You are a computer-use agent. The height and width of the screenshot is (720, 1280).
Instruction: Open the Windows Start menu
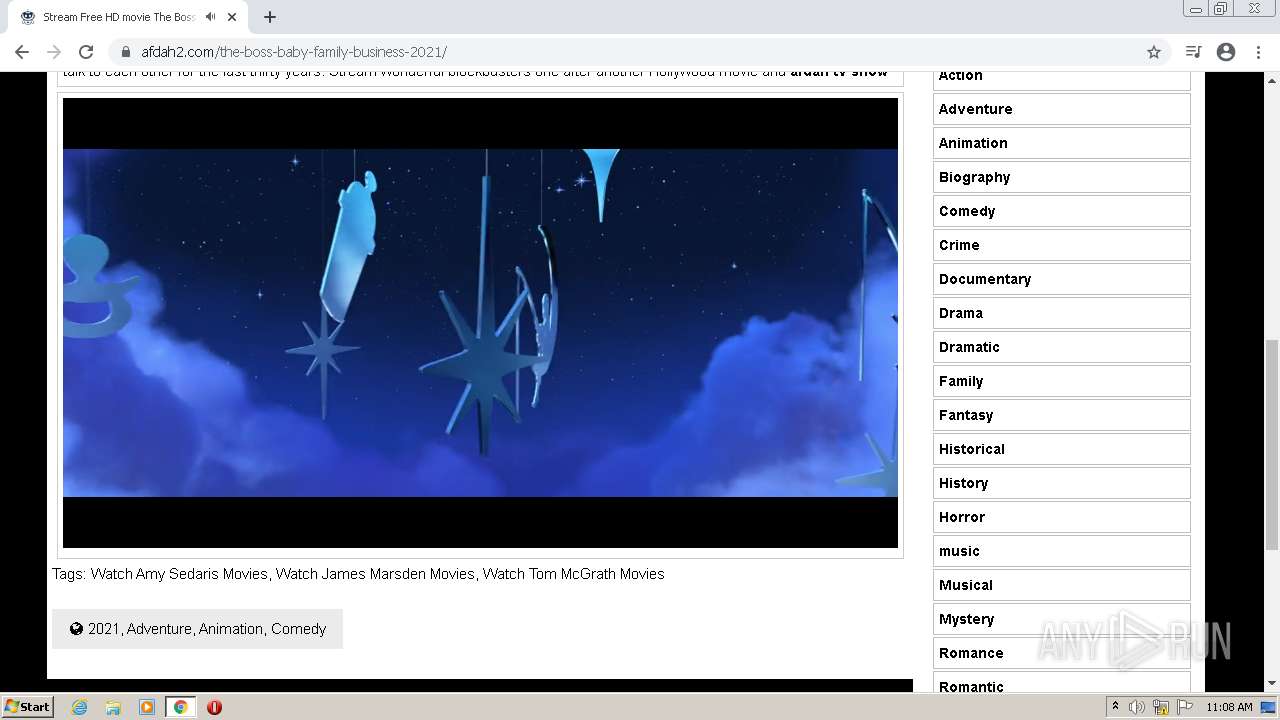pos(27,707)
